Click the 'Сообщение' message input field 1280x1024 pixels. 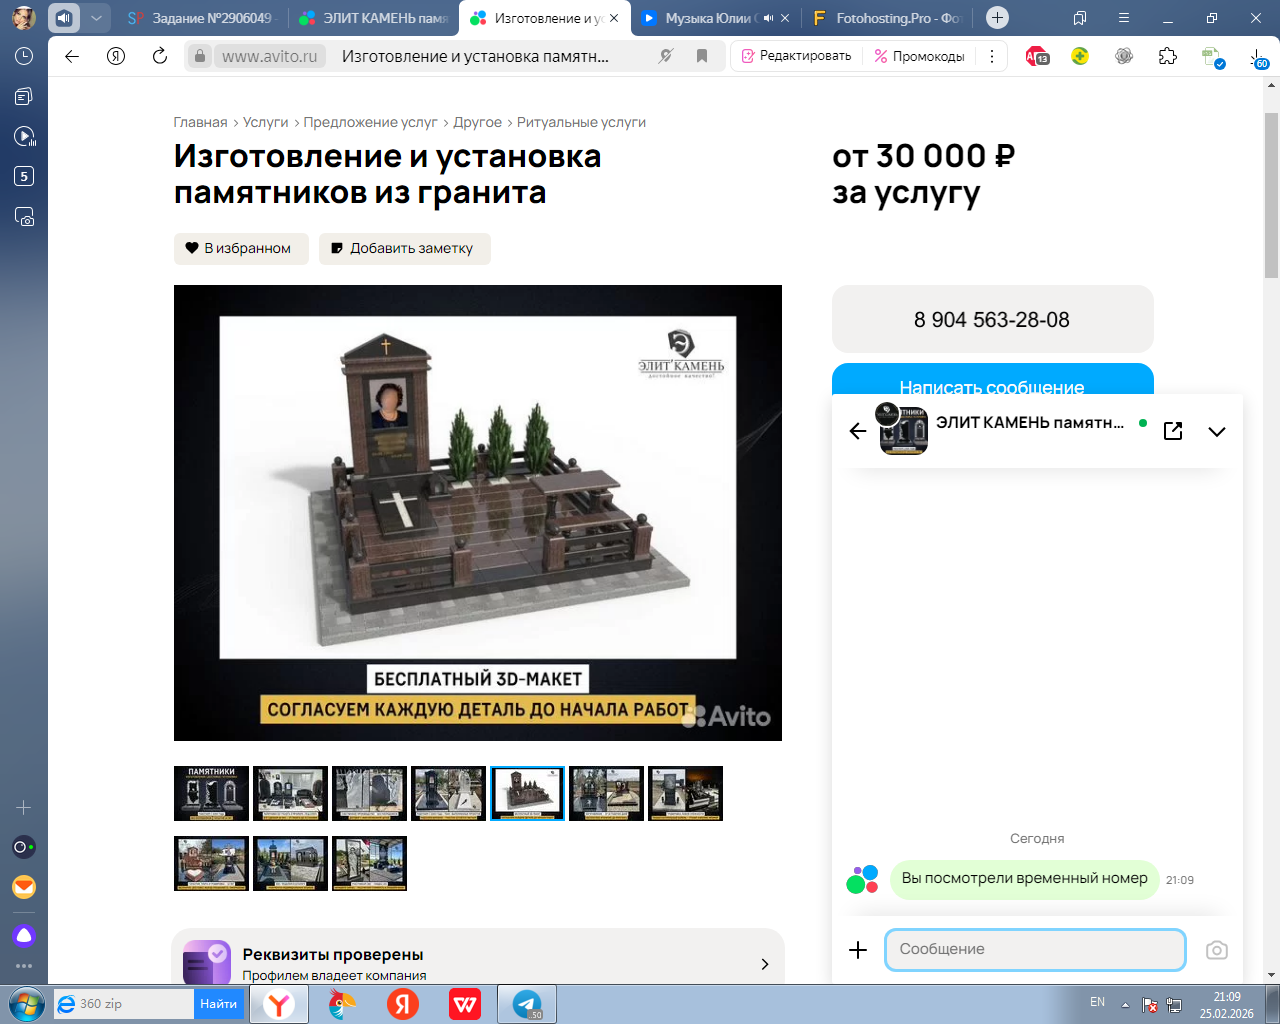(1034, 950)
